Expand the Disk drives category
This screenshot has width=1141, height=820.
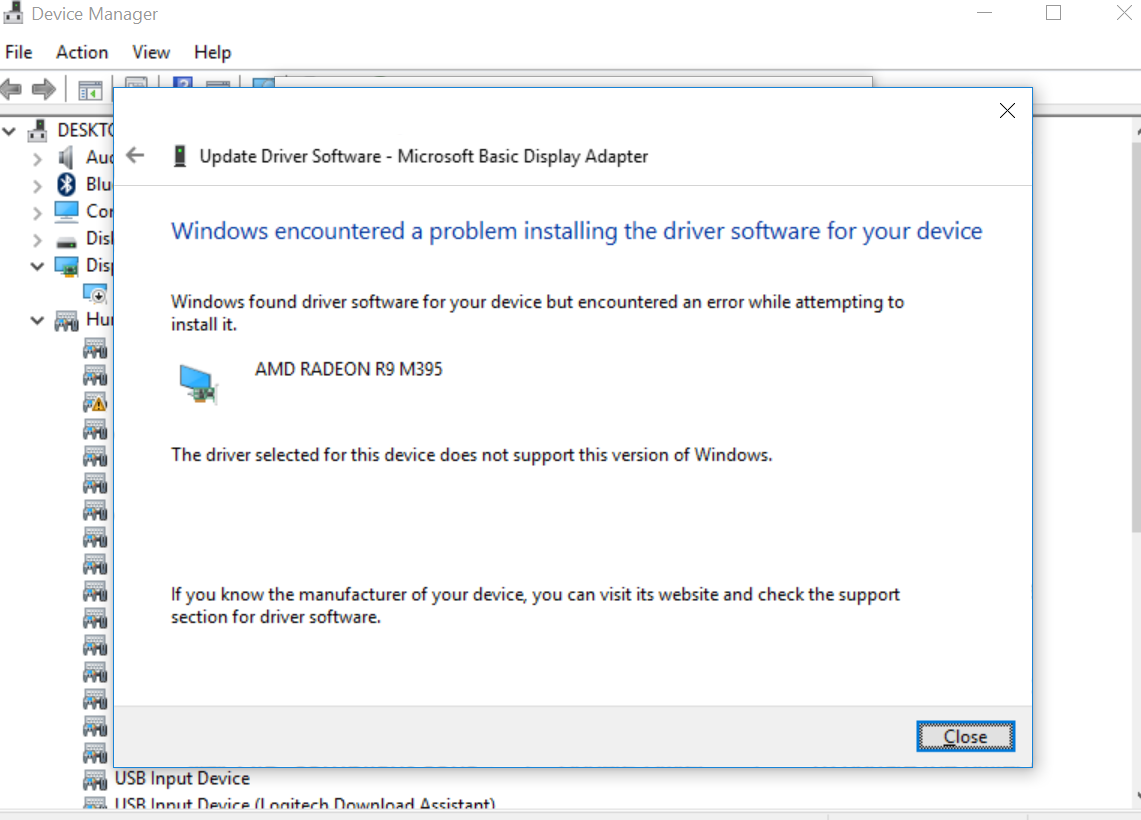(x=37, y=239)
